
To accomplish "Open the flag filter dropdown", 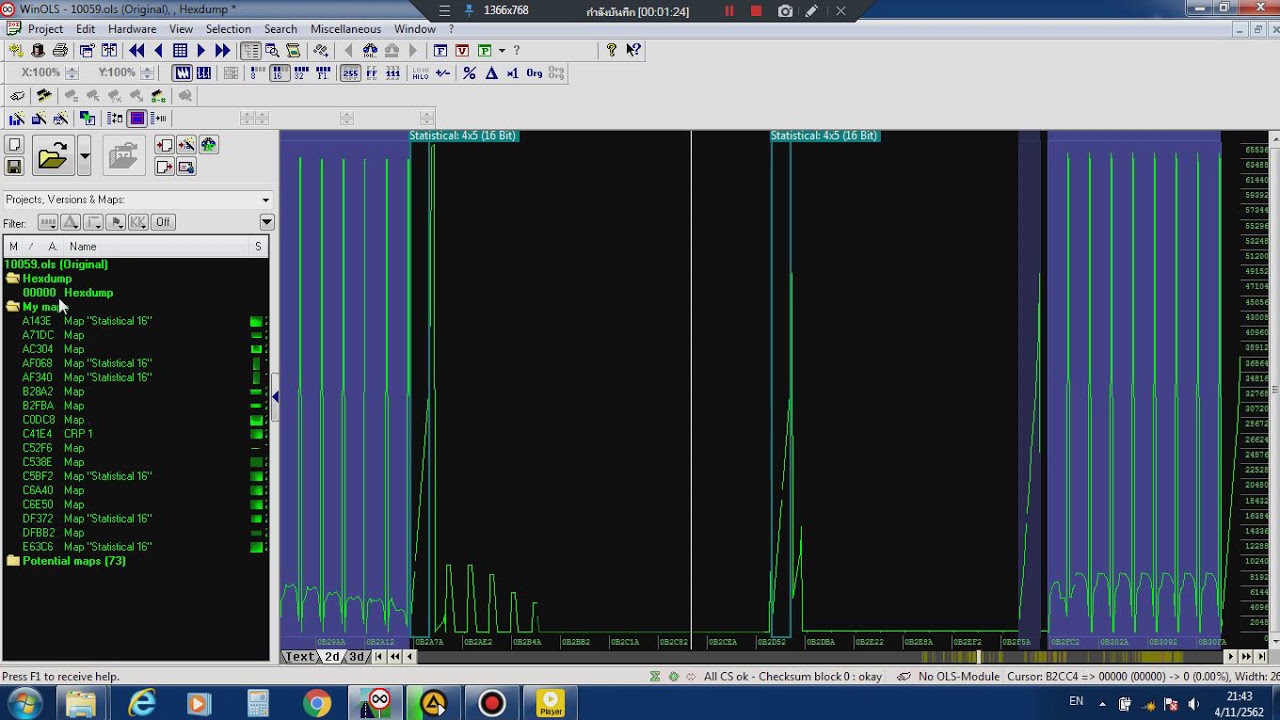I will pos(116,222).
